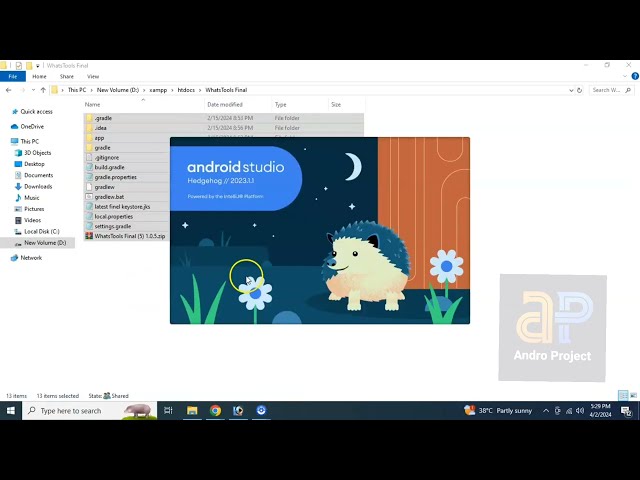Select the app folder
Screen dimensions: 640x480
click(99, 138)
